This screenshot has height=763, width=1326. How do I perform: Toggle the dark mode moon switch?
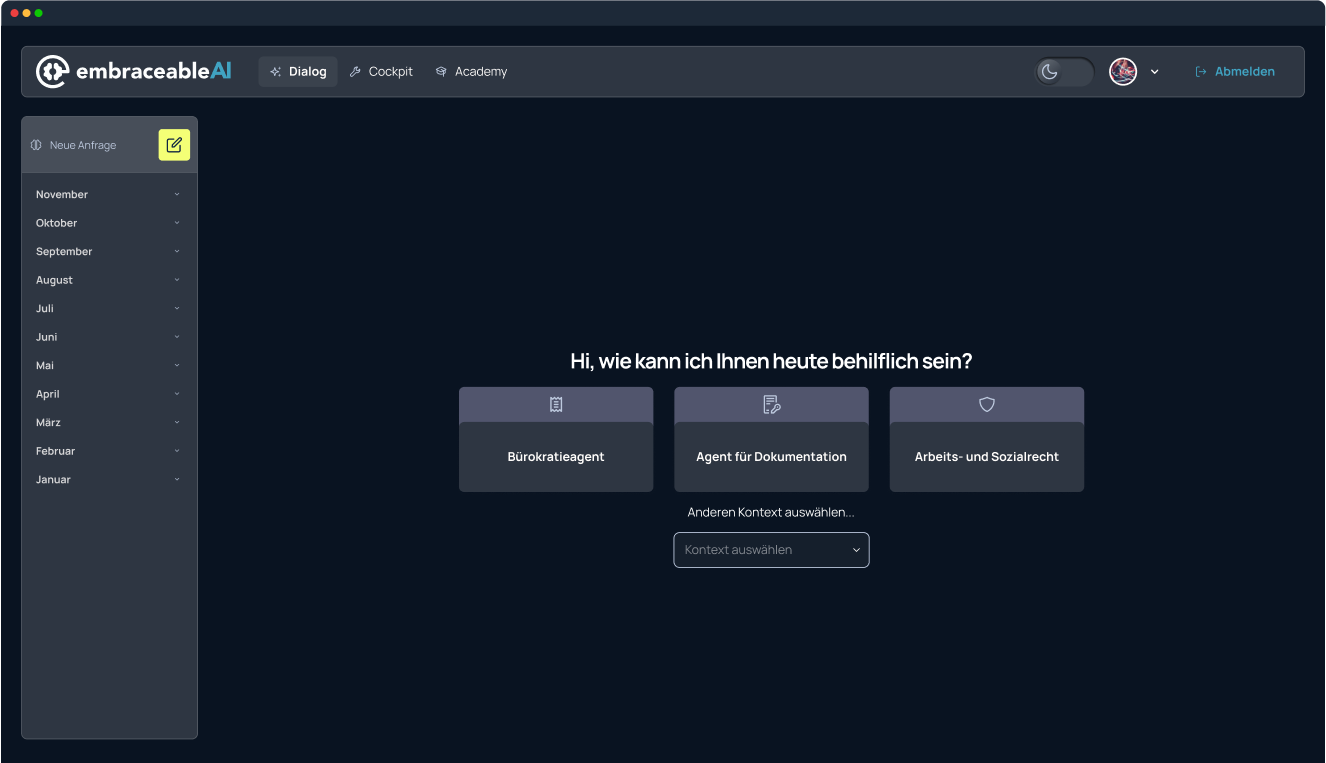pos(1064,71)
